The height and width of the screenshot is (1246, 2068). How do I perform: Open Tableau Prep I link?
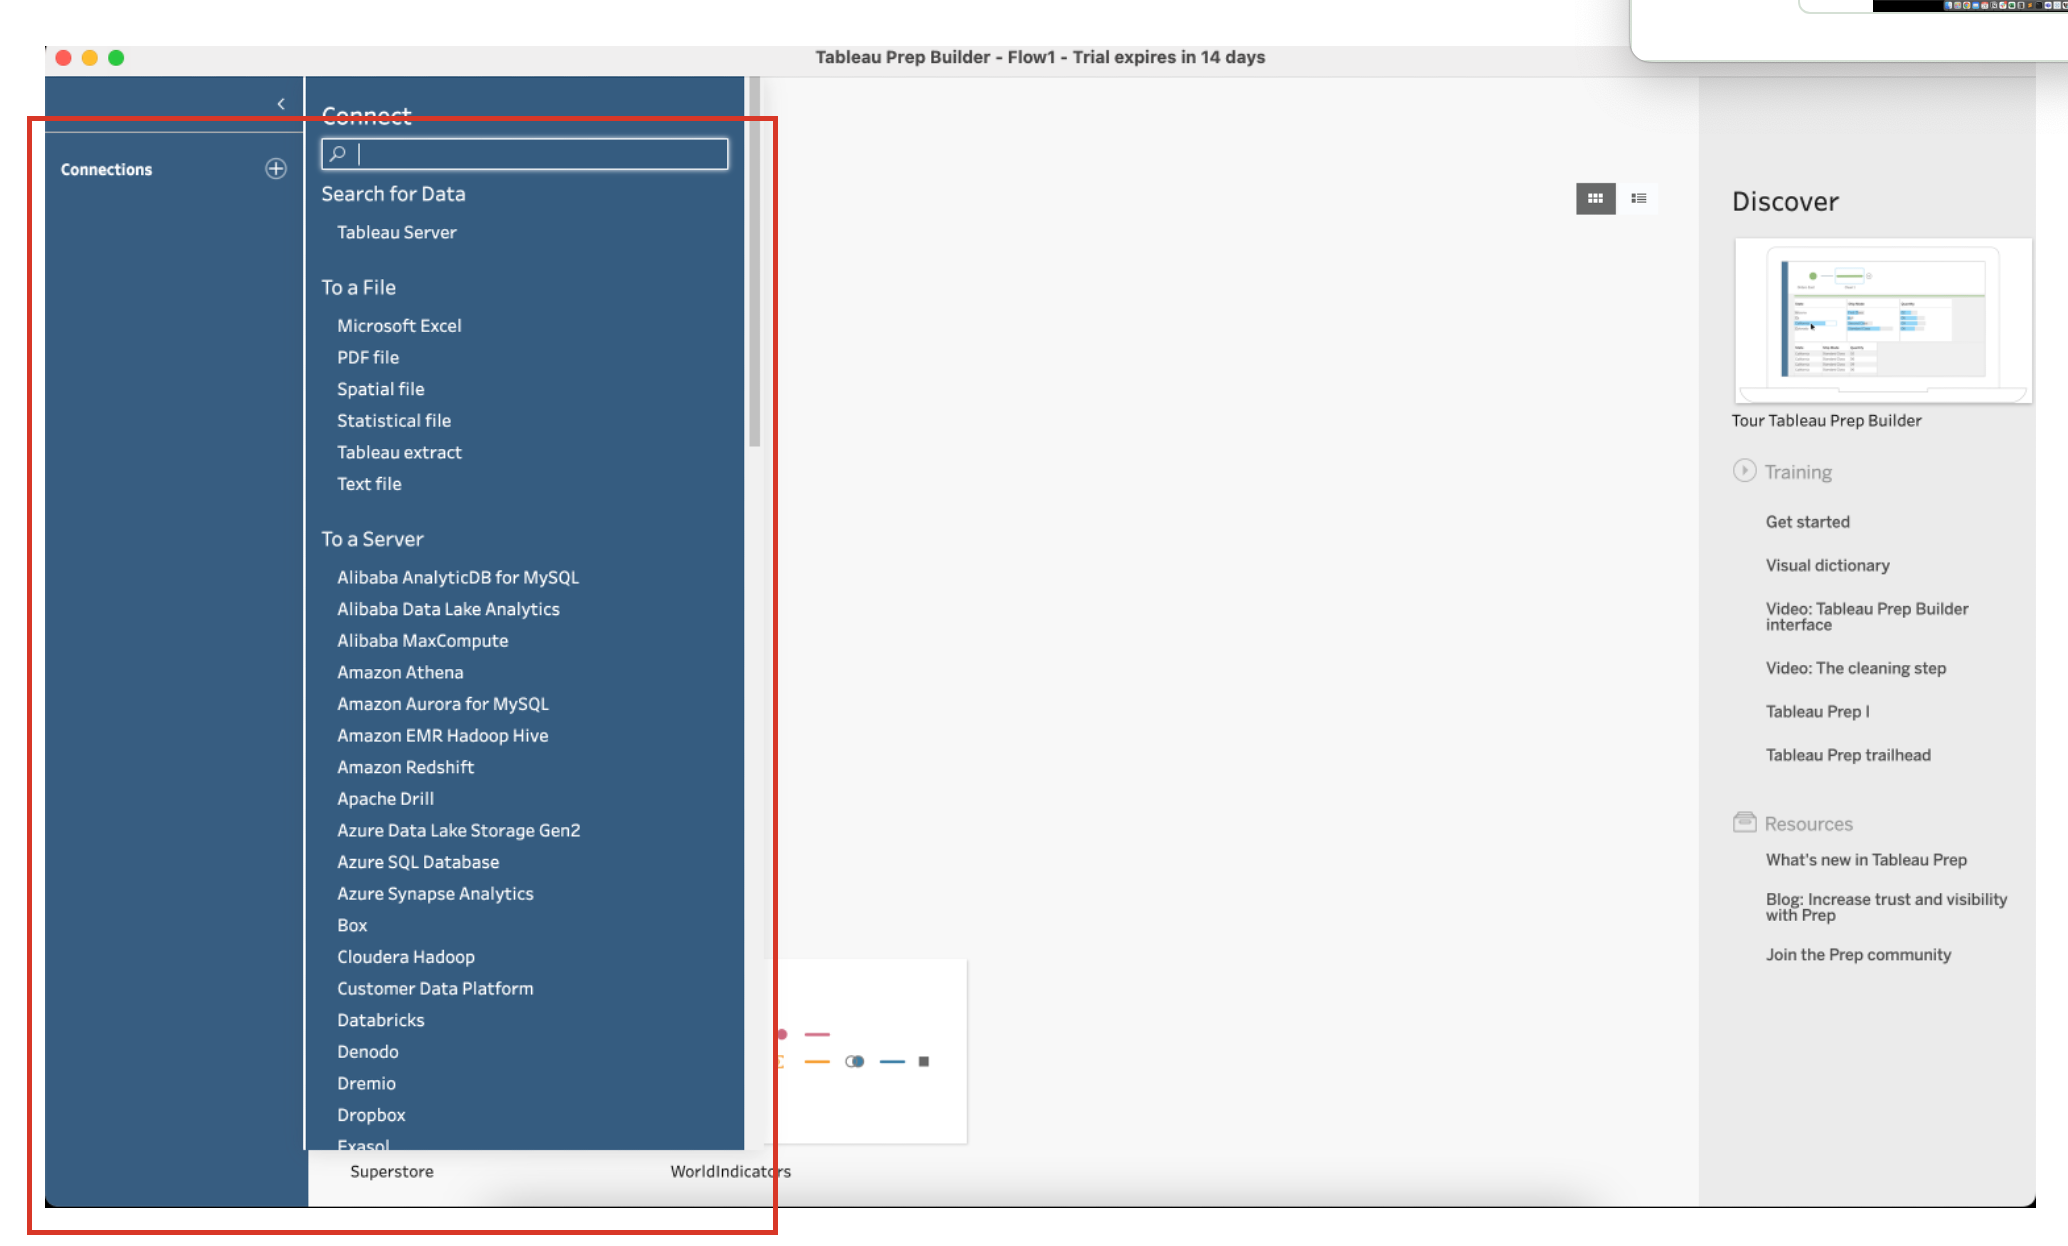pyautogui.click(x=1817, y=712)
